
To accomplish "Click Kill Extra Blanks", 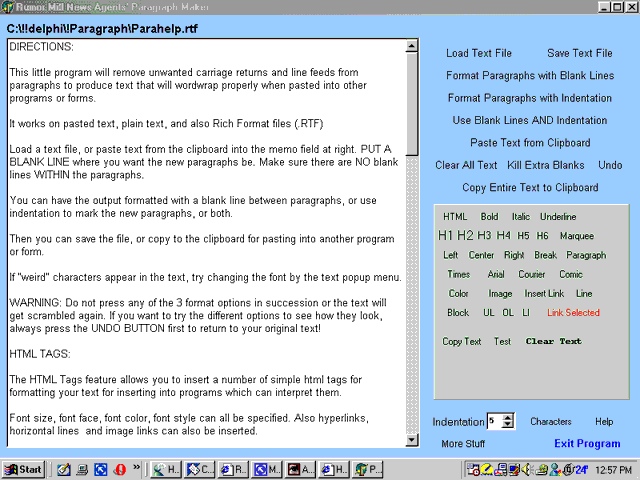I will point(546,165).
